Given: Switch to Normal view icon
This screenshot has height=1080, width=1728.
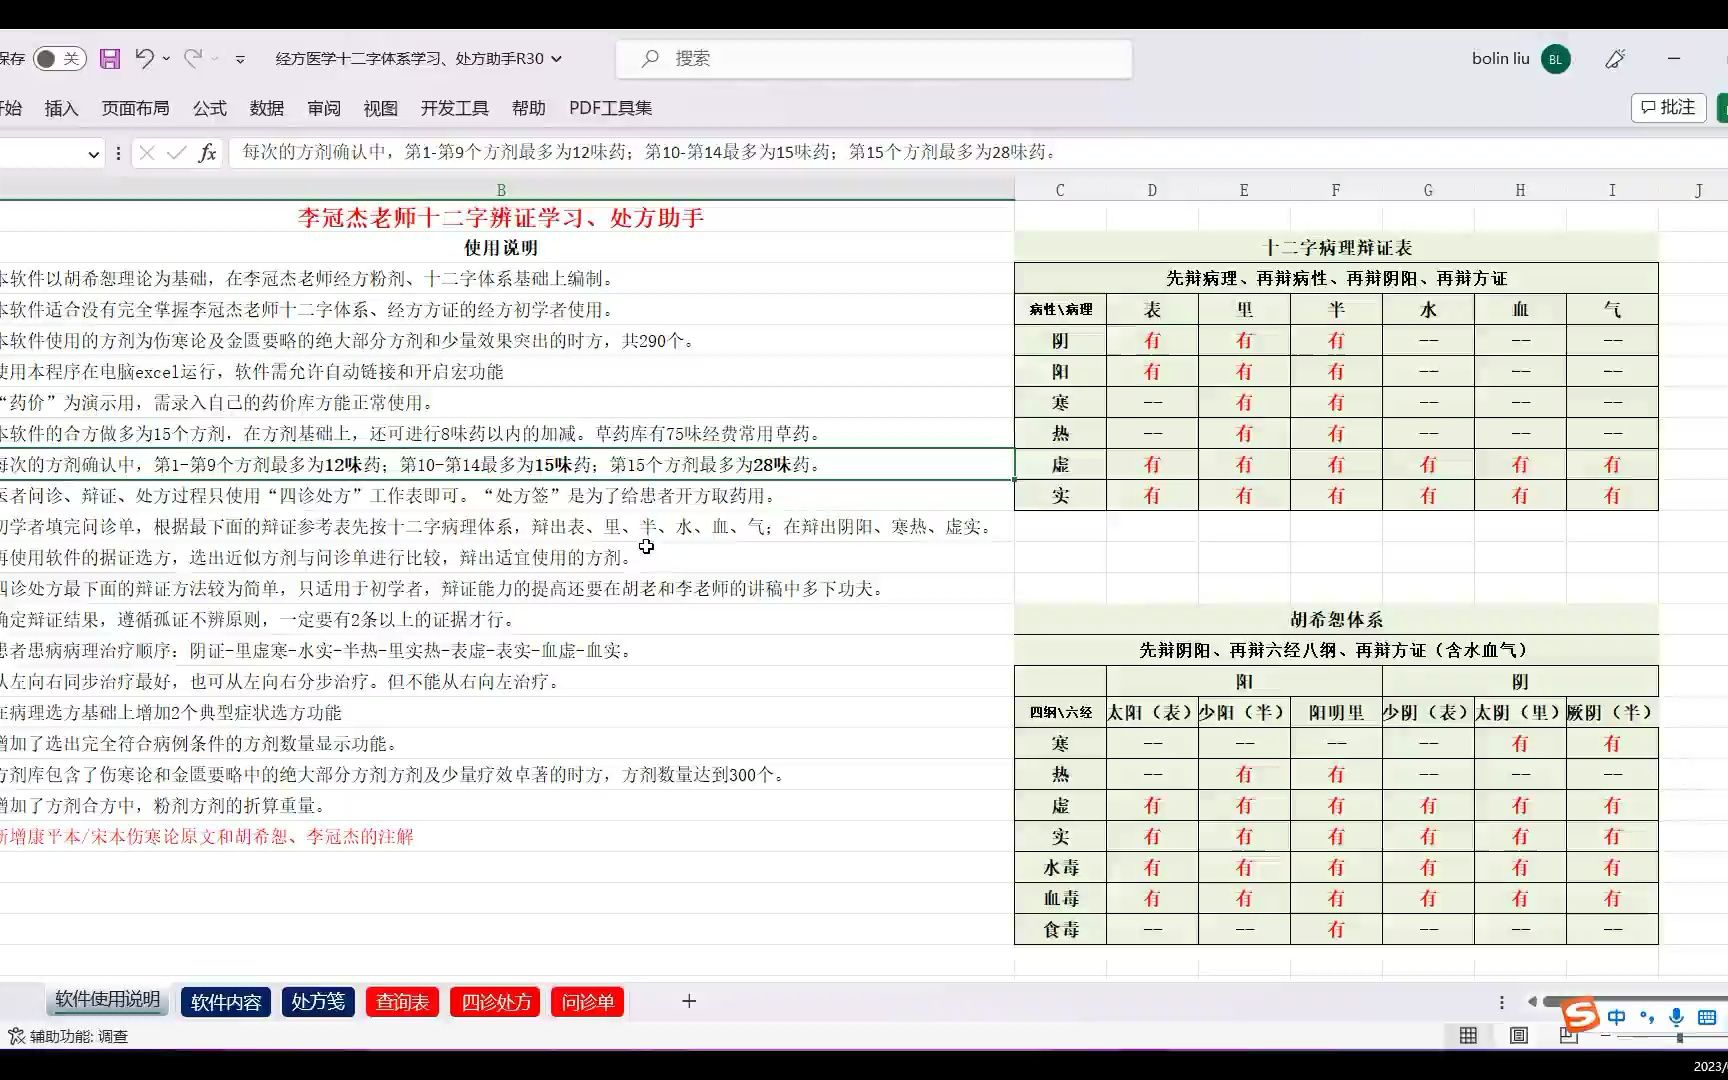Looking at the screenshot, I should pyautogui.click(x=1468, y=1036).
